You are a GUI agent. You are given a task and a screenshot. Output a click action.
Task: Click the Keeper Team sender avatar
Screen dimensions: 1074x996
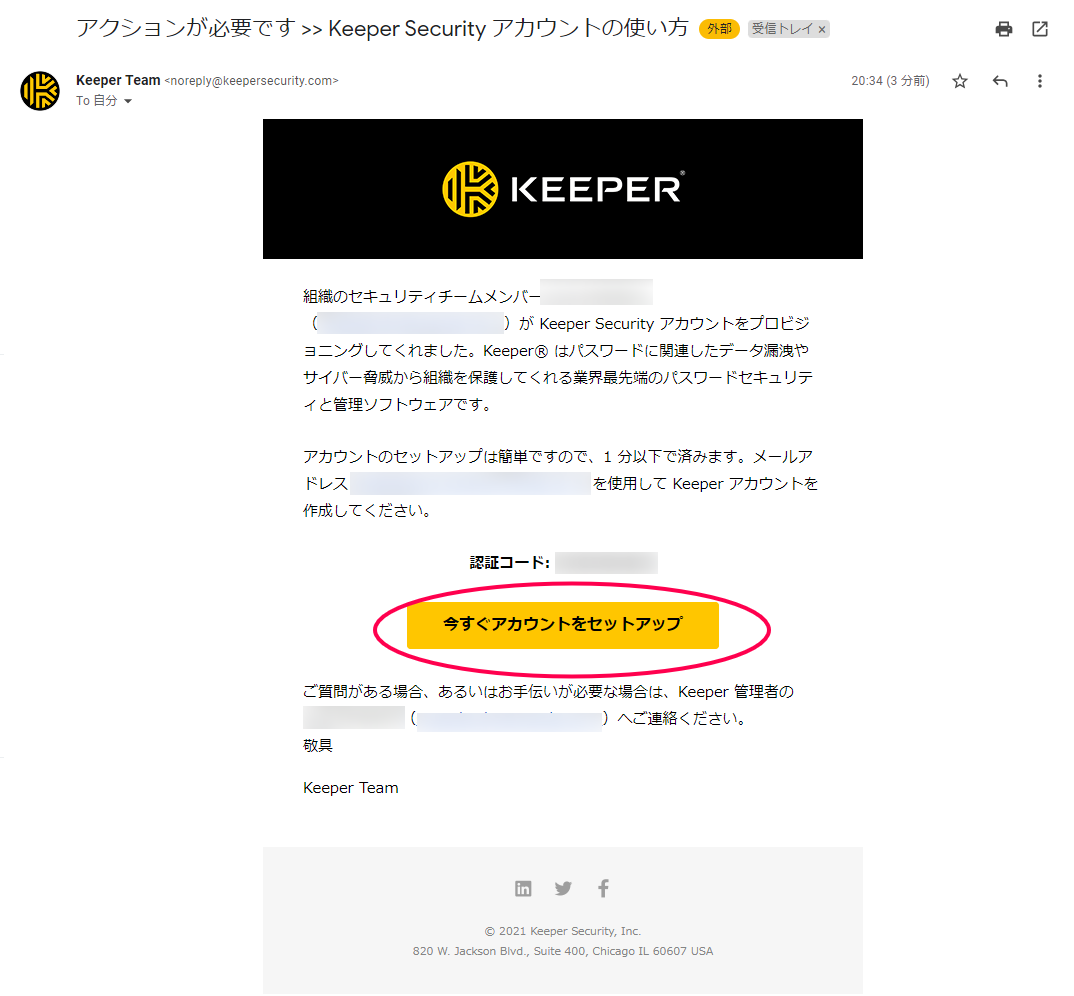(x=40, y=90)
